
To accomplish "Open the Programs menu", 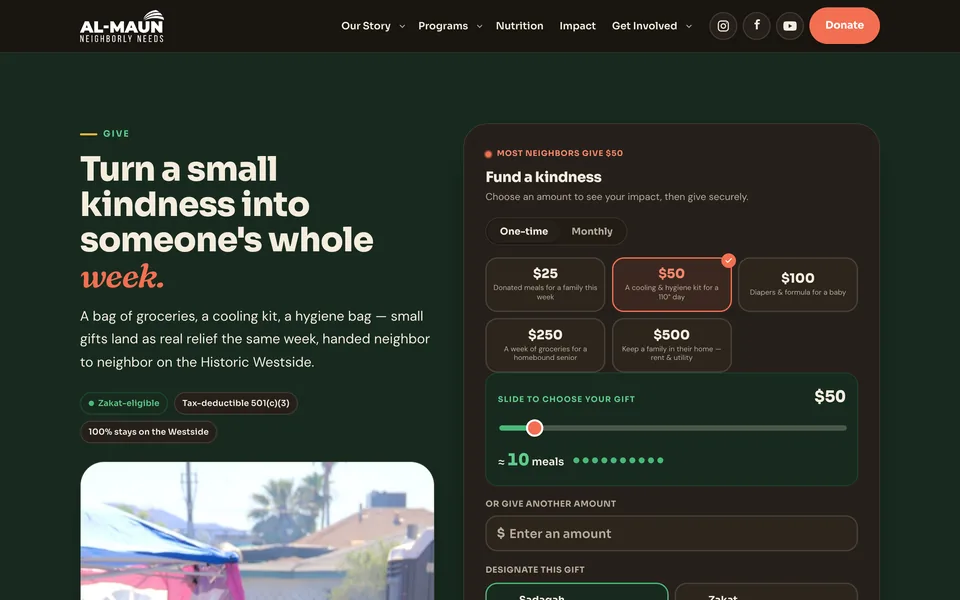I will (443, 26).
